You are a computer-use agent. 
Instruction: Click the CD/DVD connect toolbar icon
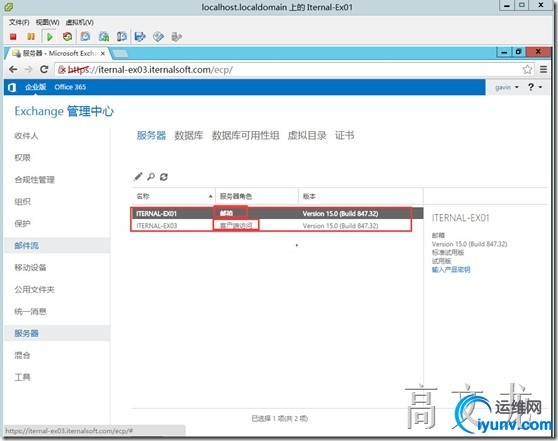158,37
